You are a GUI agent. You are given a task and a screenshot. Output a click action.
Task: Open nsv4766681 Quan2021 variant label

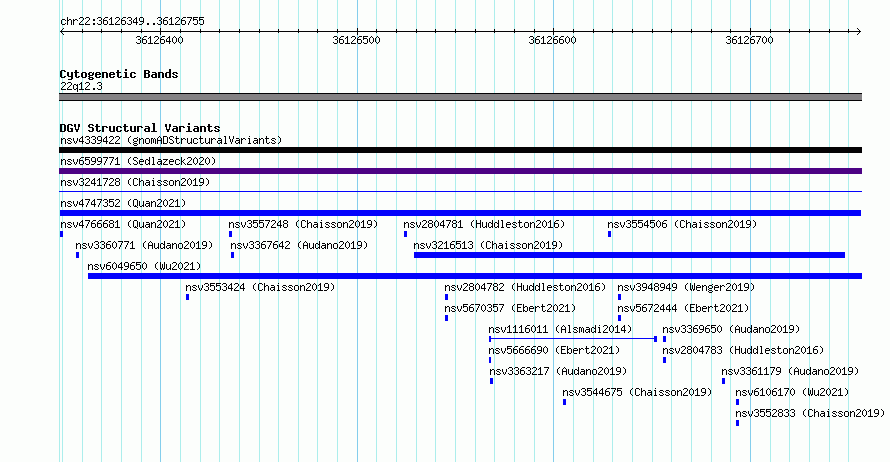coord(123,224)
